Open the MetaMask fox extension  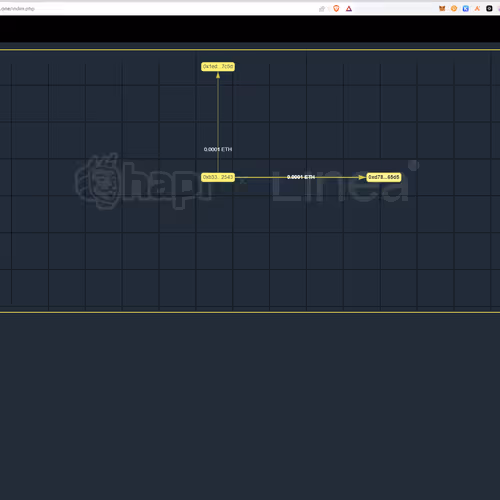point(442,9)
